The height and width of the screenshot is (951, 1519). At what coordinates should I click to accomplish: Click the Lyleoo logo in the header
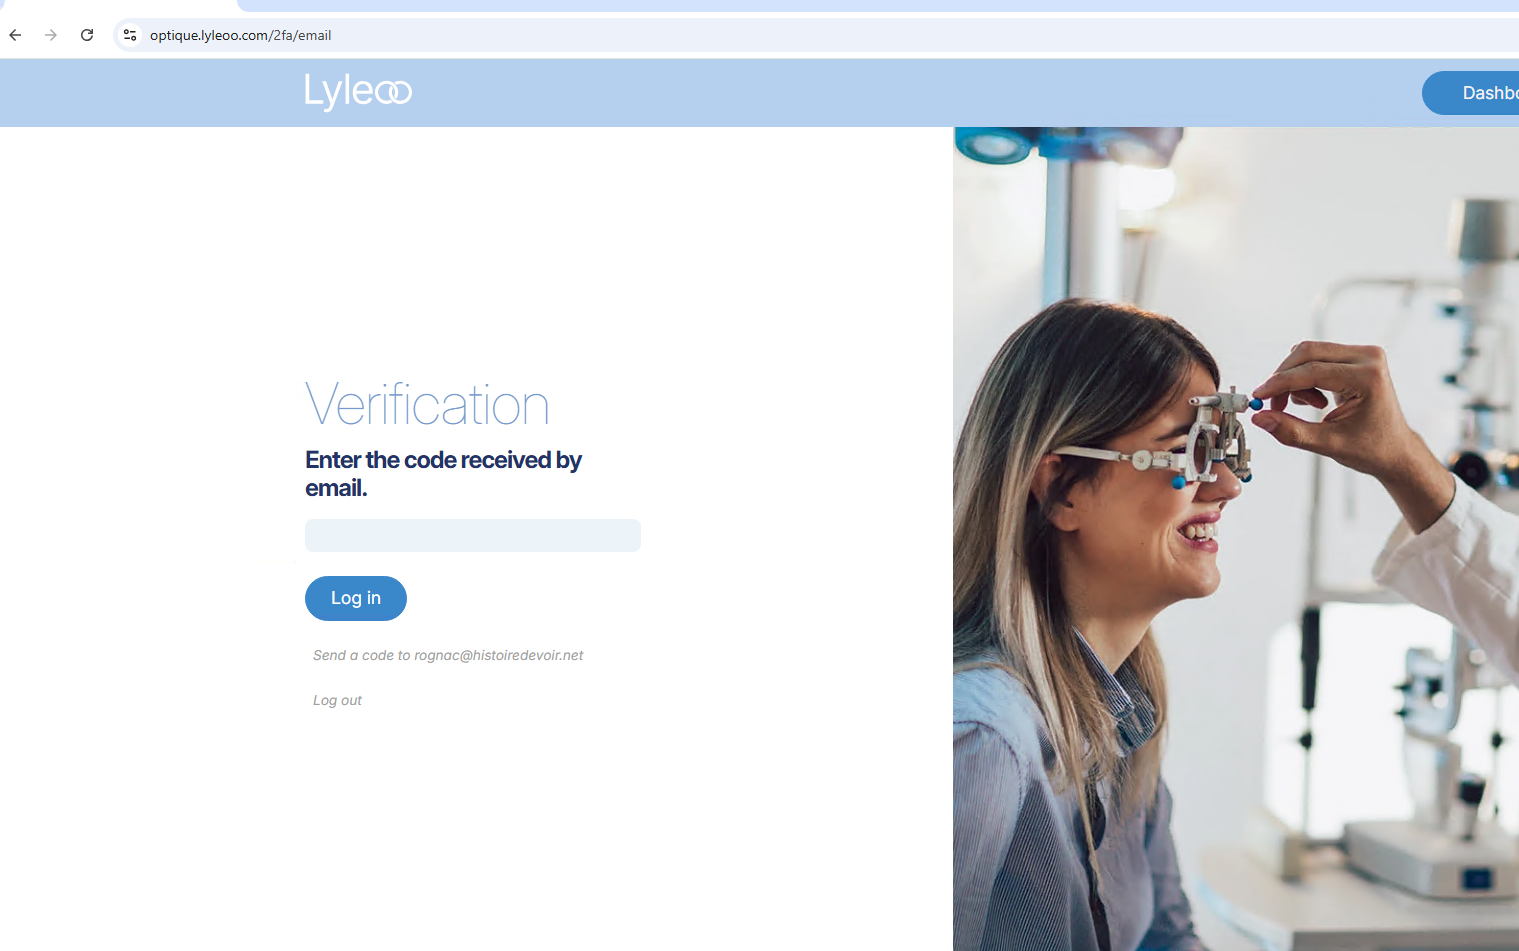coord(358,92)
